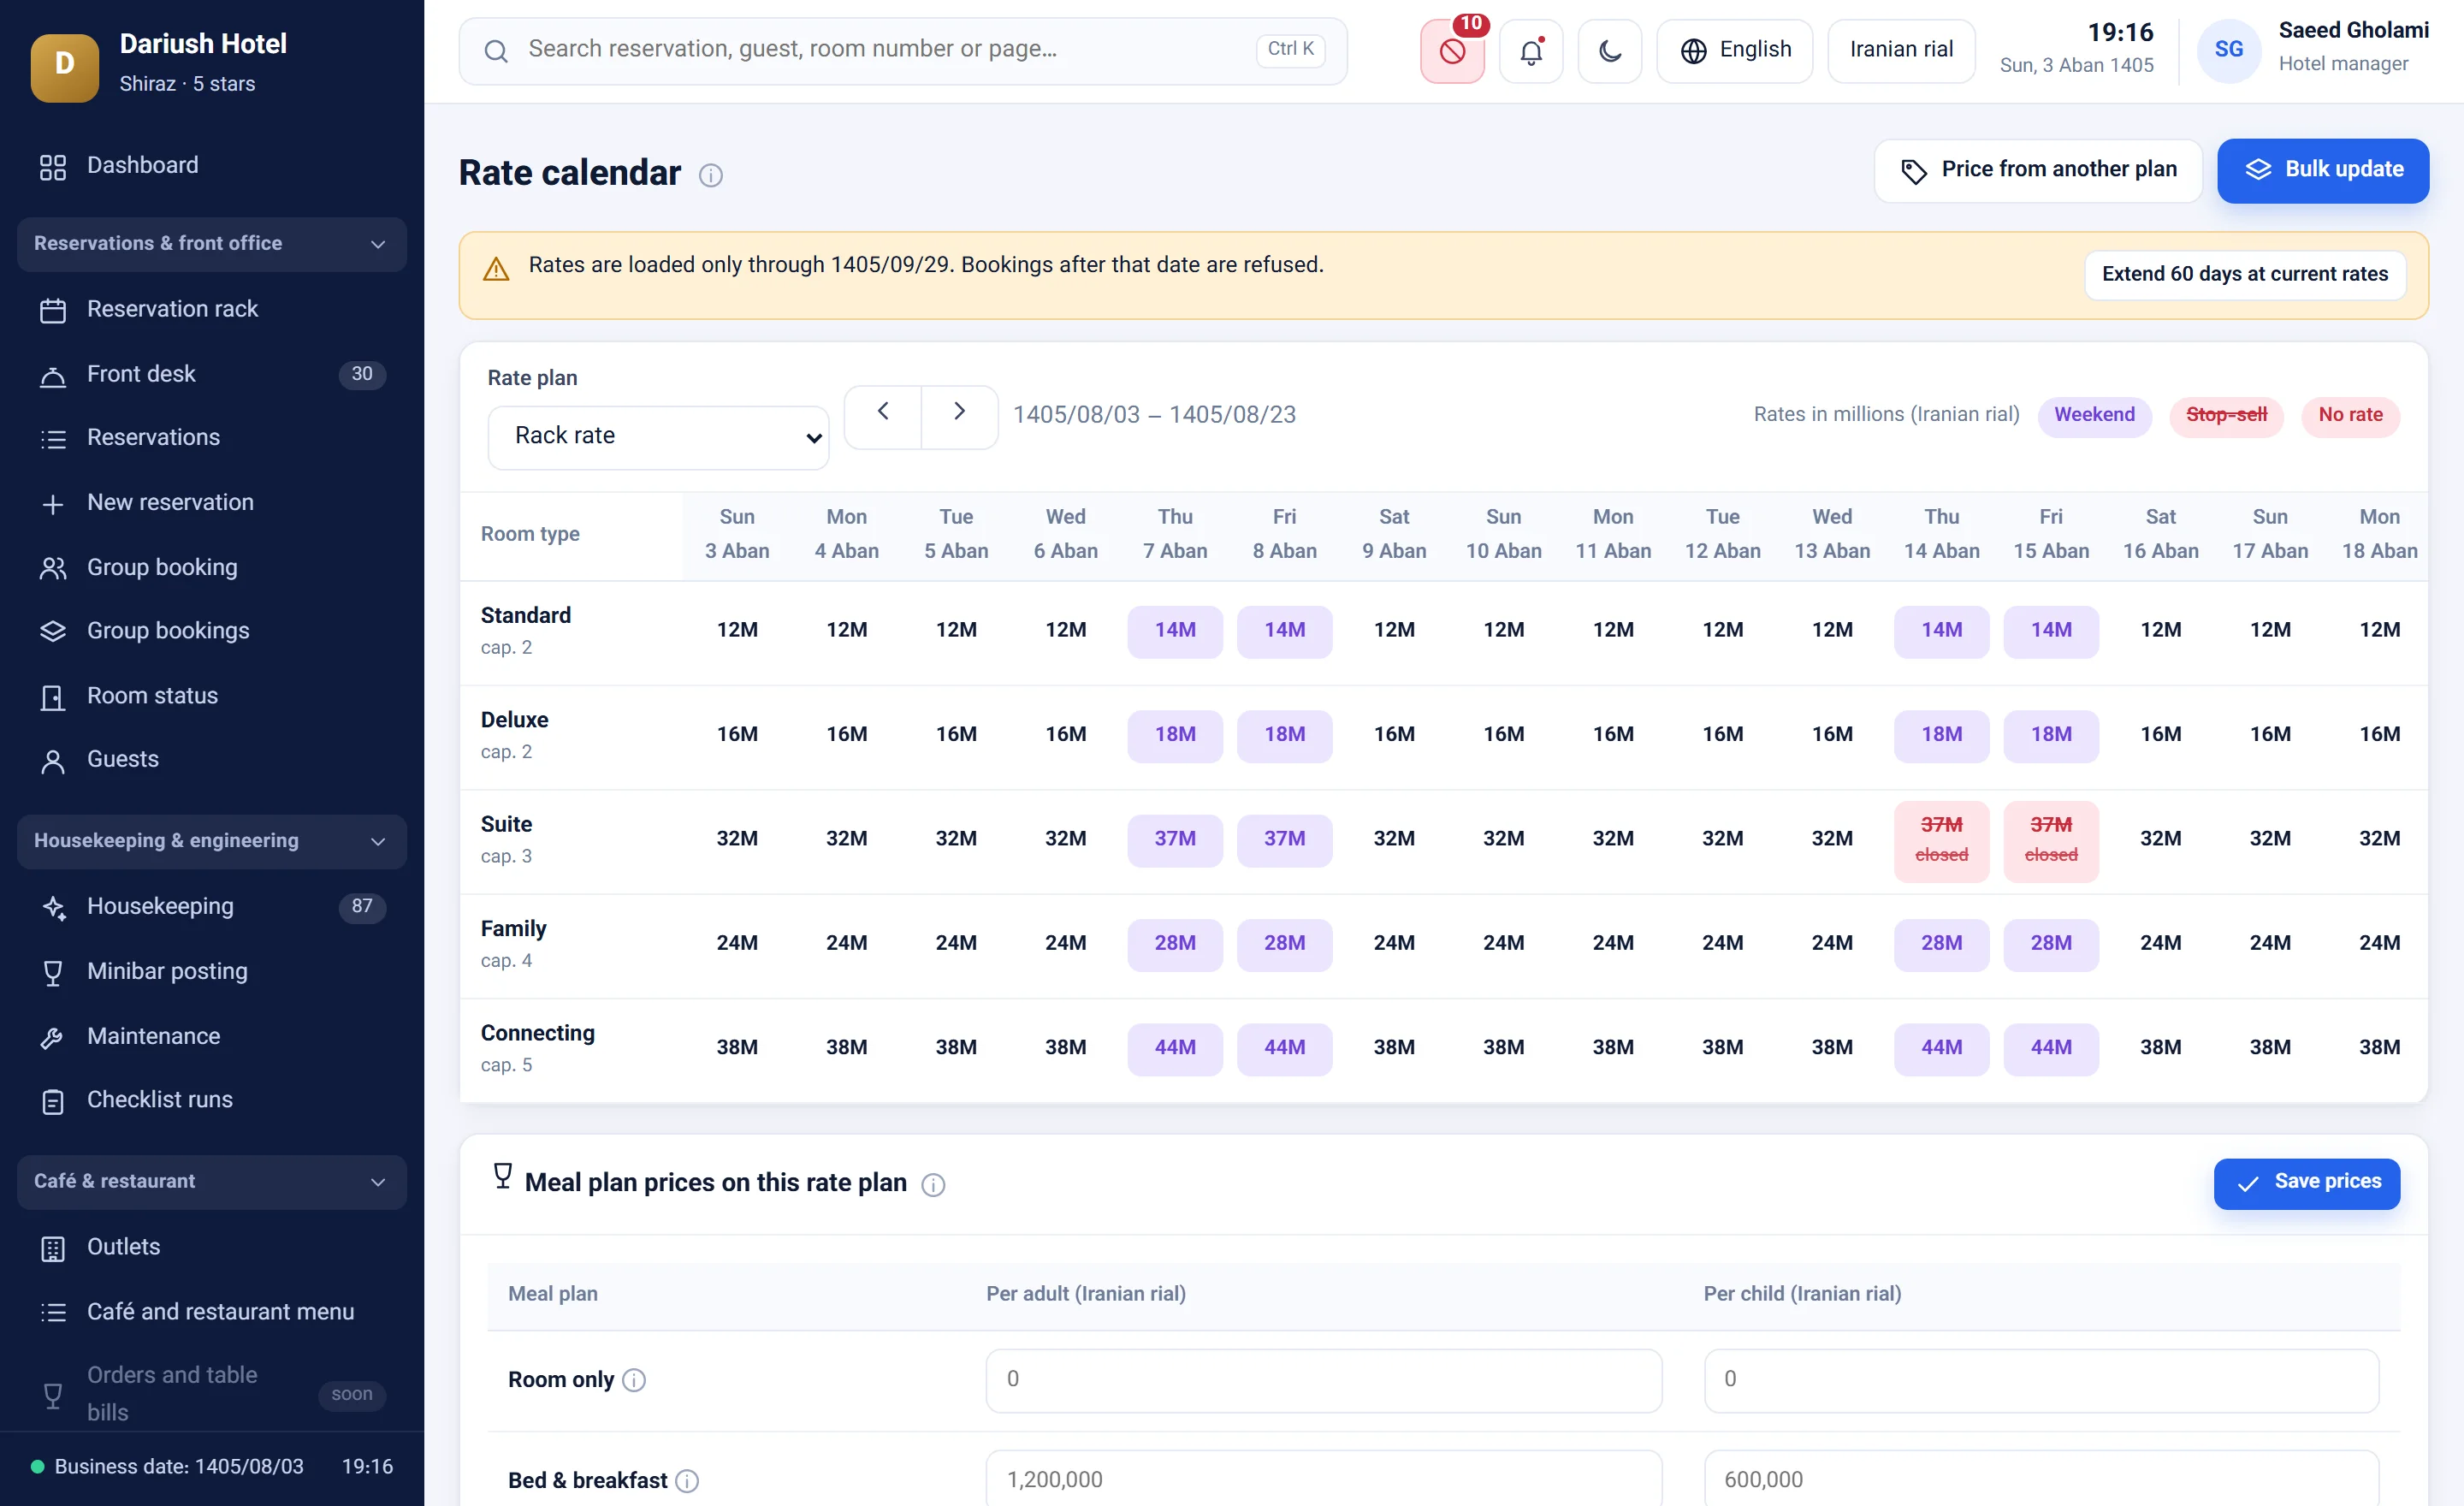Image resolution: width=2464 pixels, height=1506 pixels.
Task: Click the Save prices button
Action: coord(2306,1183)
